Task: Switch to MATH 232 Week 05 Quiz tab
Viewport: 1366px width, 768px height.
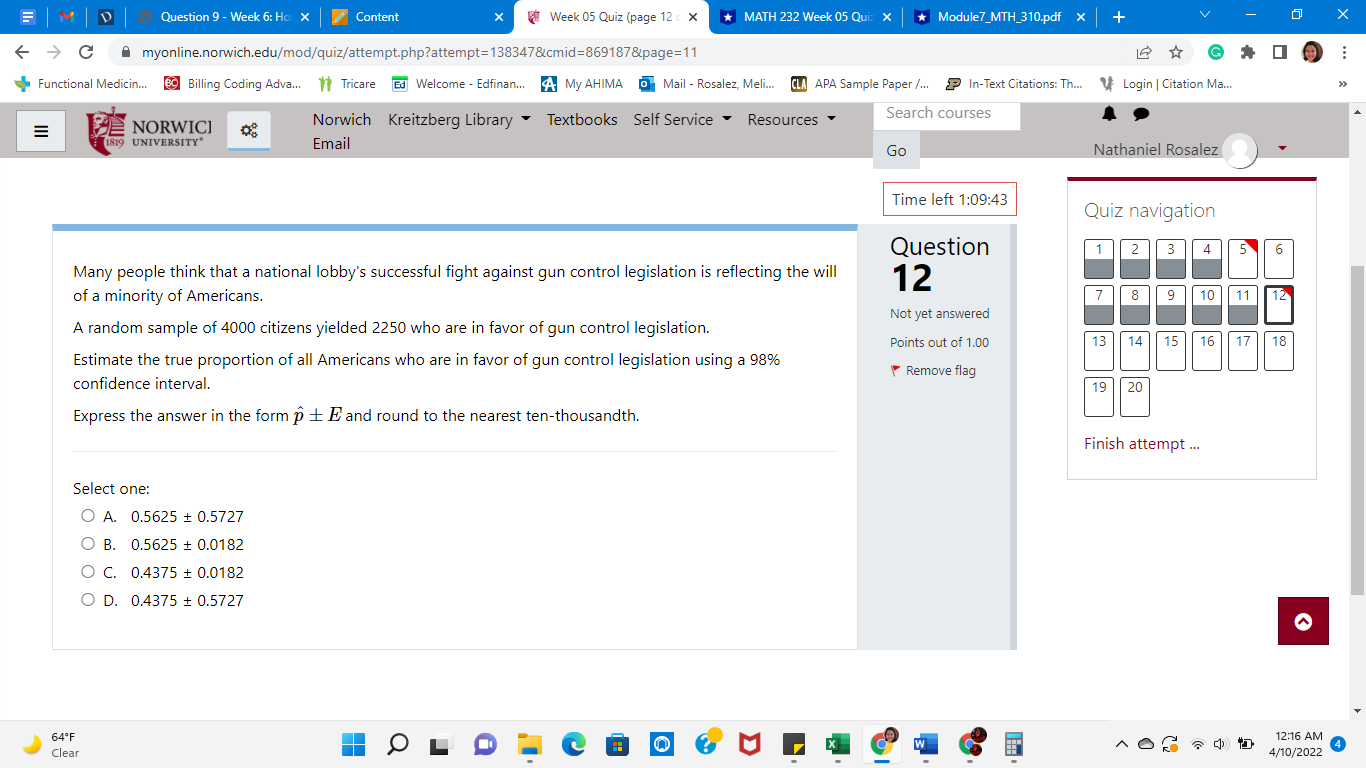Action: click(x=808, y=17)
